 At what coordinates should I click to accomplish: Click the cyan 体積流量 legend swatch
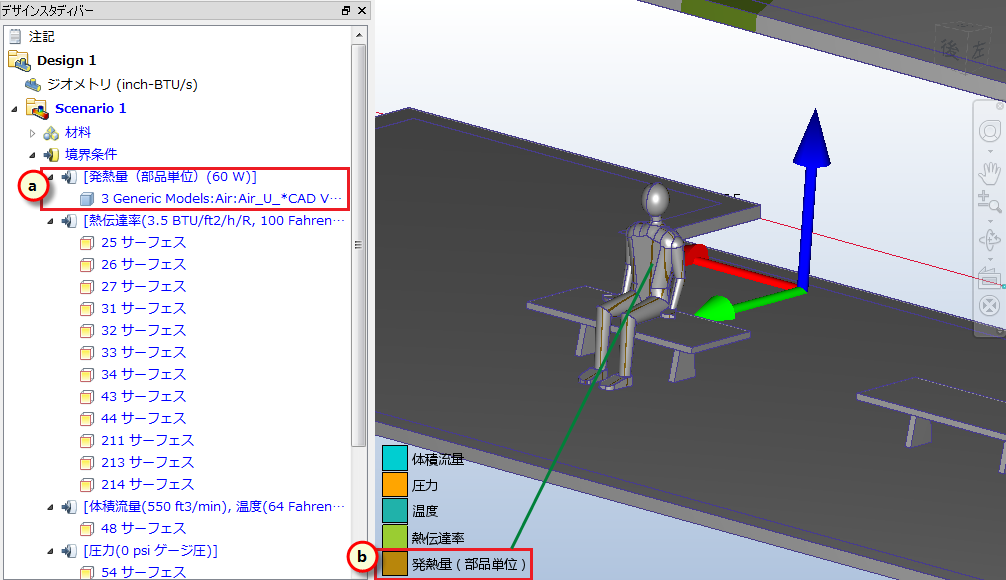click(395, 458)
